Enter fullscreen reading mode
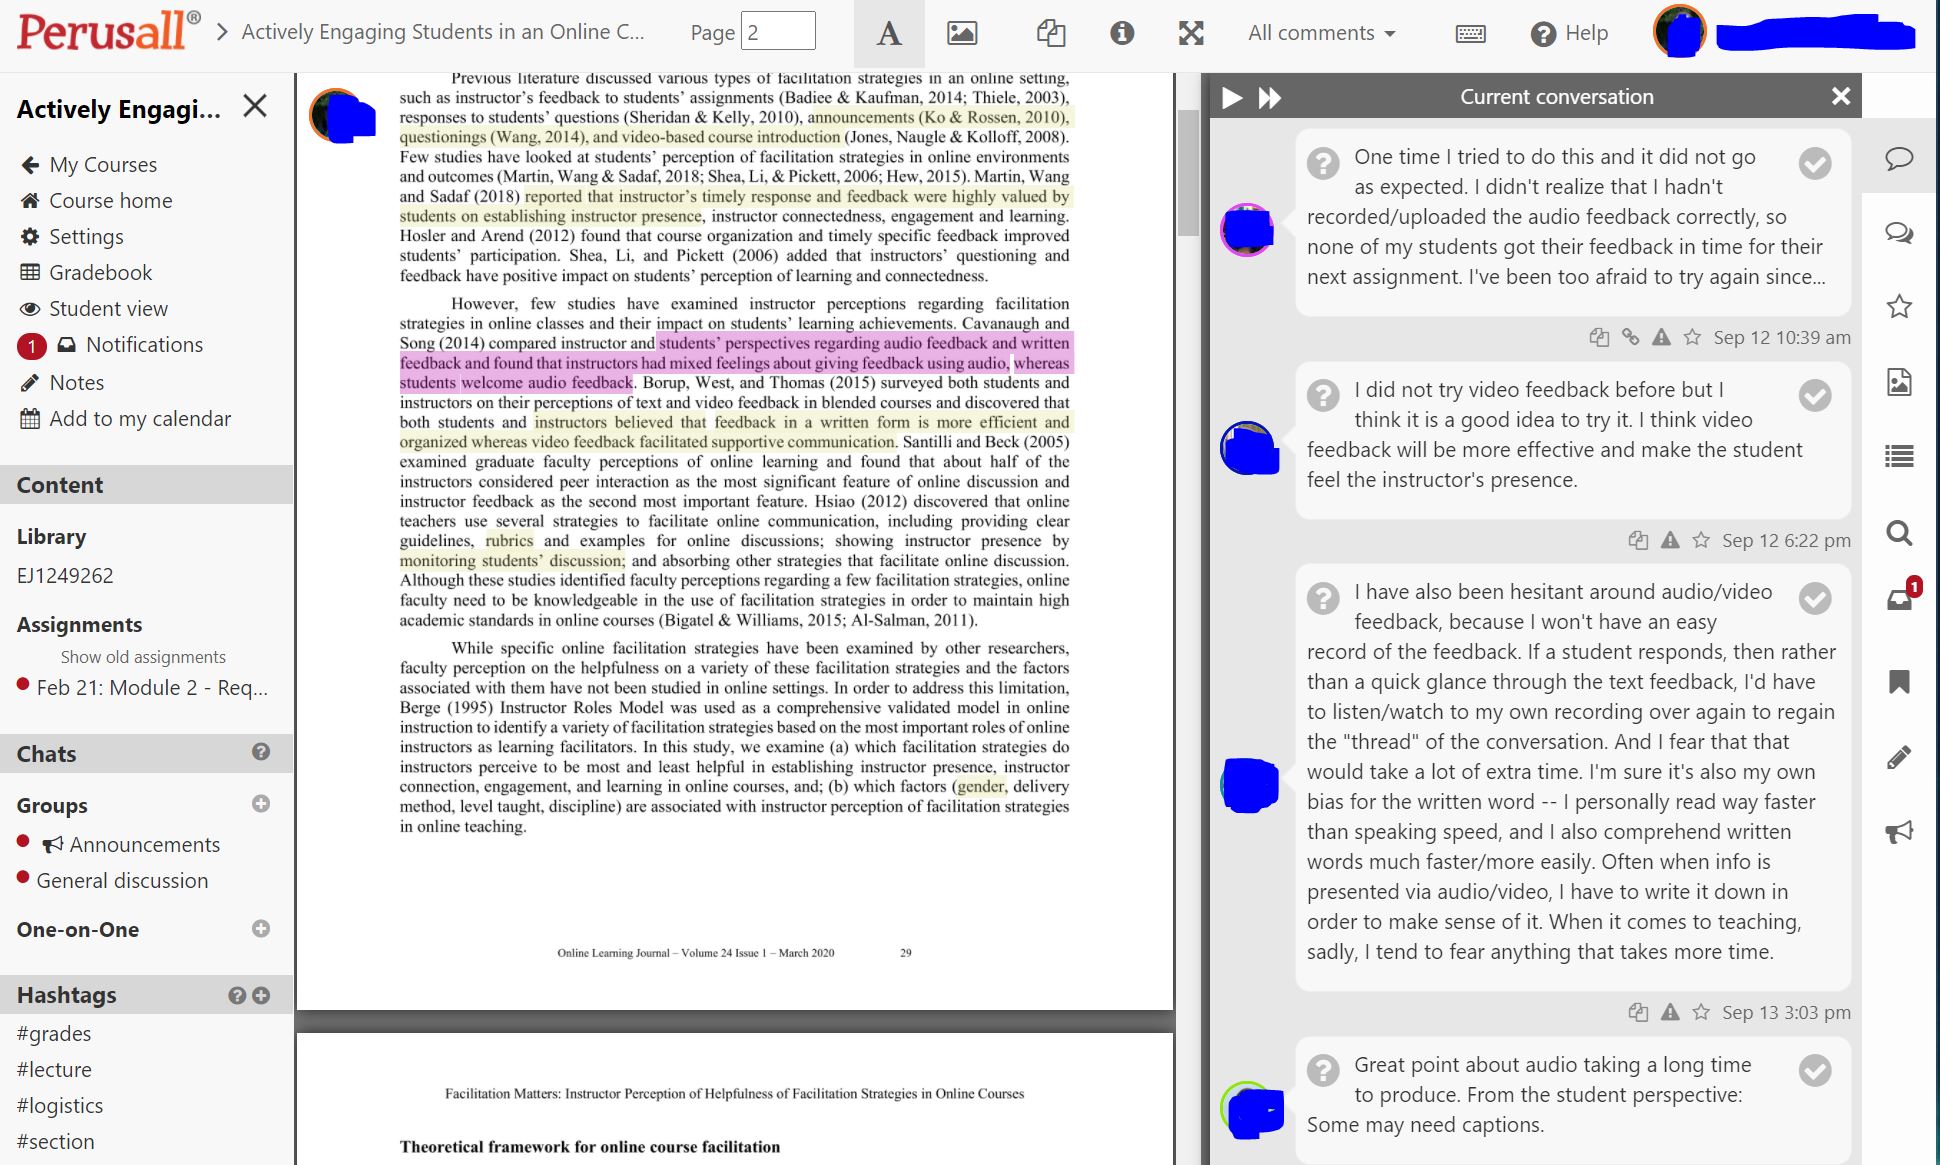The width and height of the screenshot is (1940, 1165). [x=1190, y=32]
